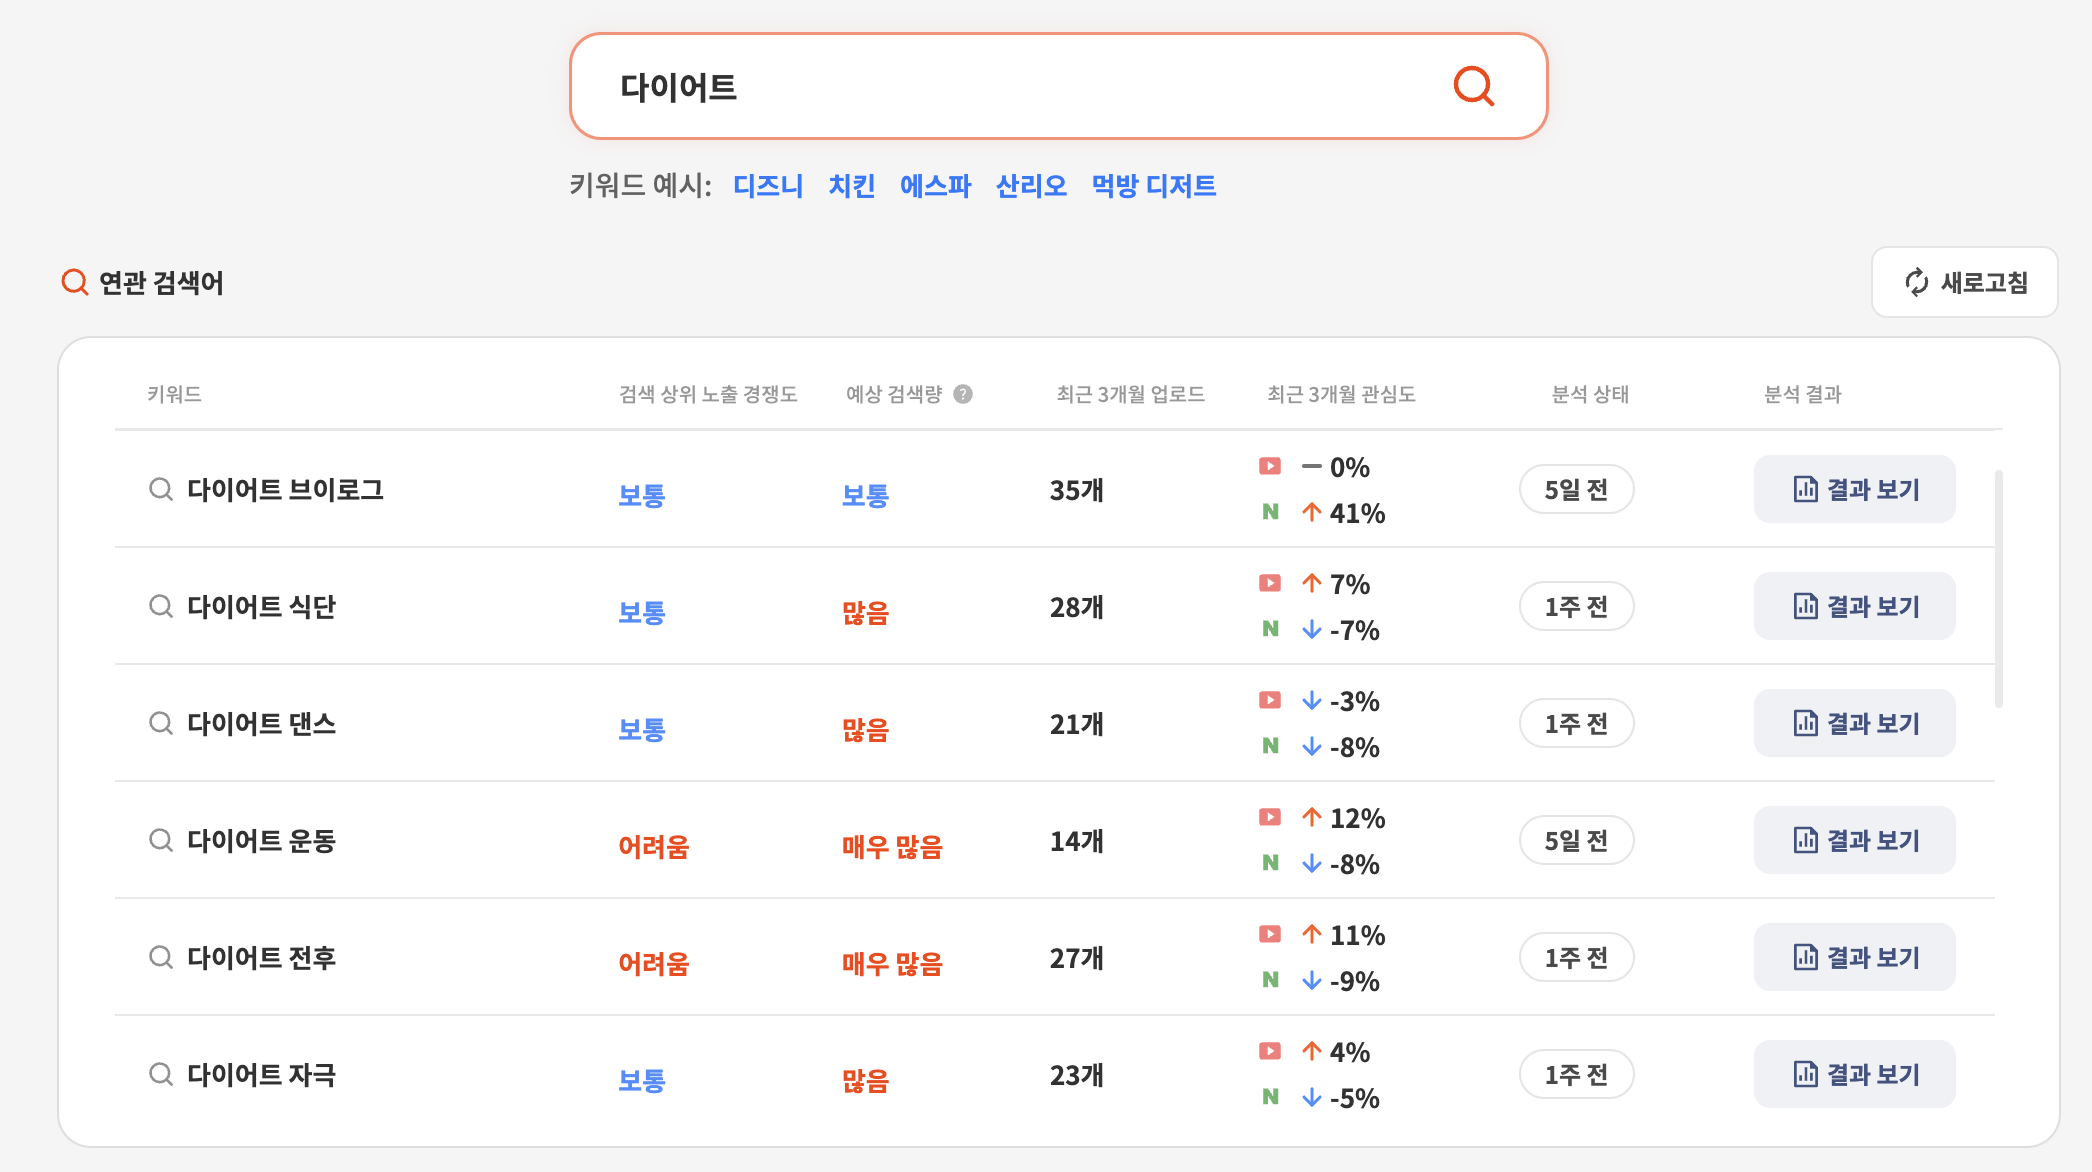Click the Naver N icon in 다이어트 브이로그 row

pyautogui.click(x=1270, y=512)
